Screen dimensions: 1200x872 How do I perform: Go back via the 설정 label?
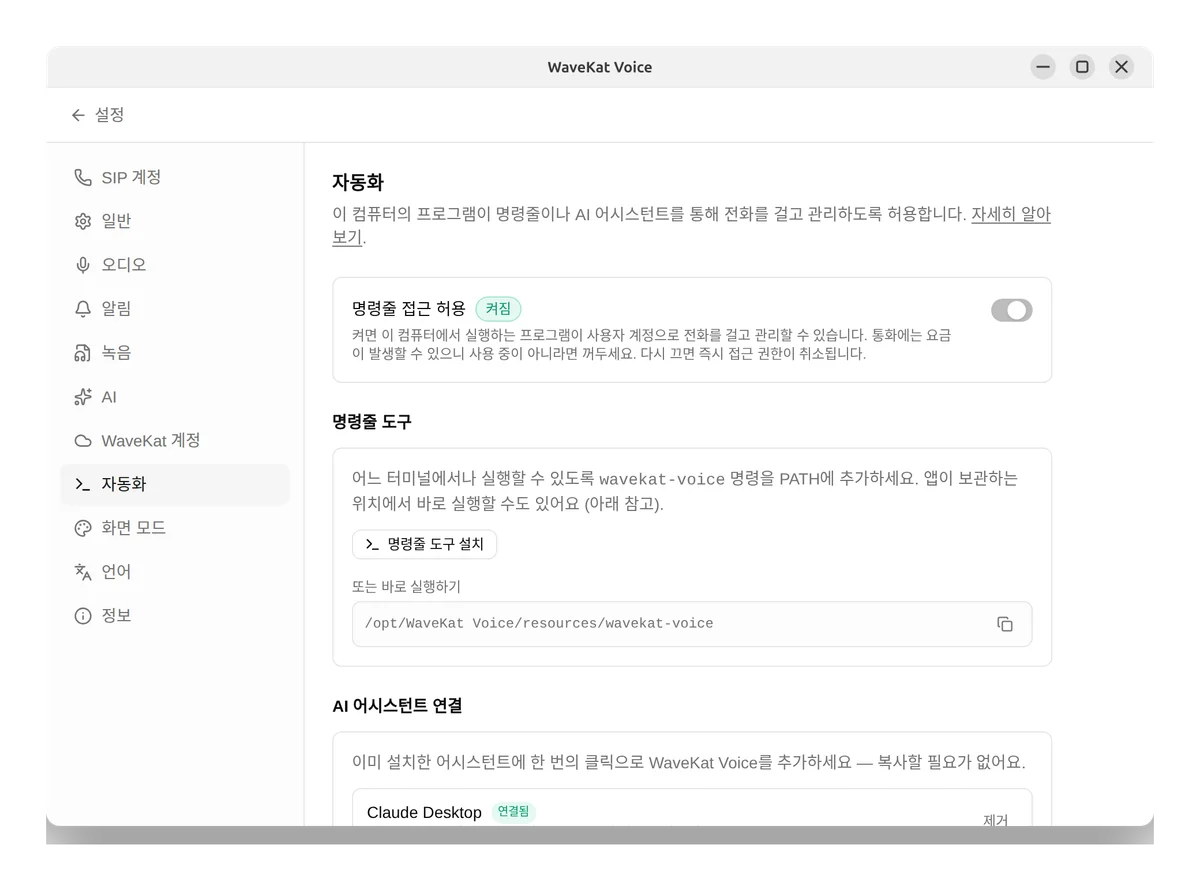pyautogui.click(x=110, y=115)
